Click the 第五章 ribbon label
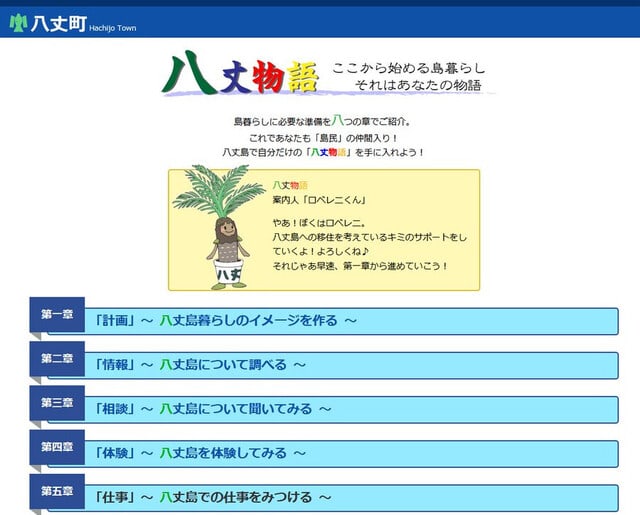640x515 pixels. (x=57, y=491)
